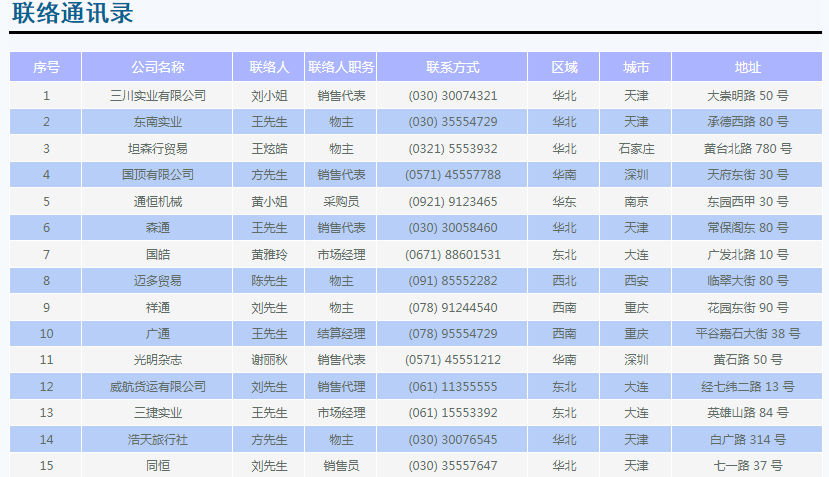Image resolution: width=829 pixels, height=477 pixels.
Task: Select company cell 三捷实业
Action: [x=157, y=412]
